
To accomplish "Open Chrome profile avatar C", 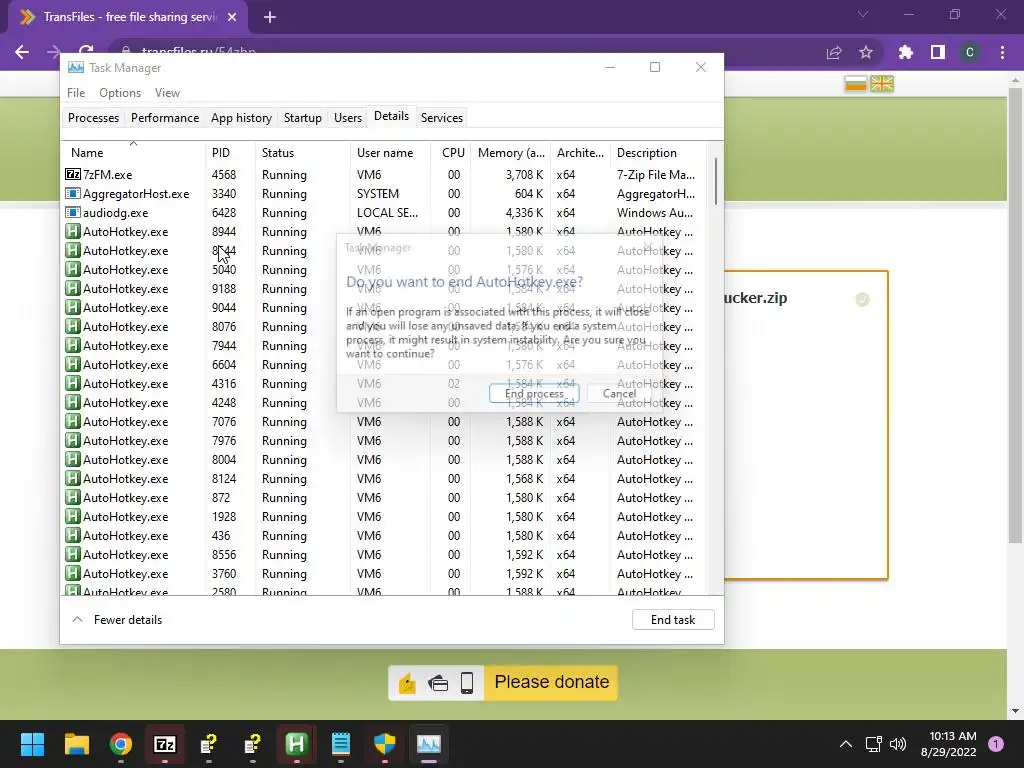I will (x=970, y=52).
